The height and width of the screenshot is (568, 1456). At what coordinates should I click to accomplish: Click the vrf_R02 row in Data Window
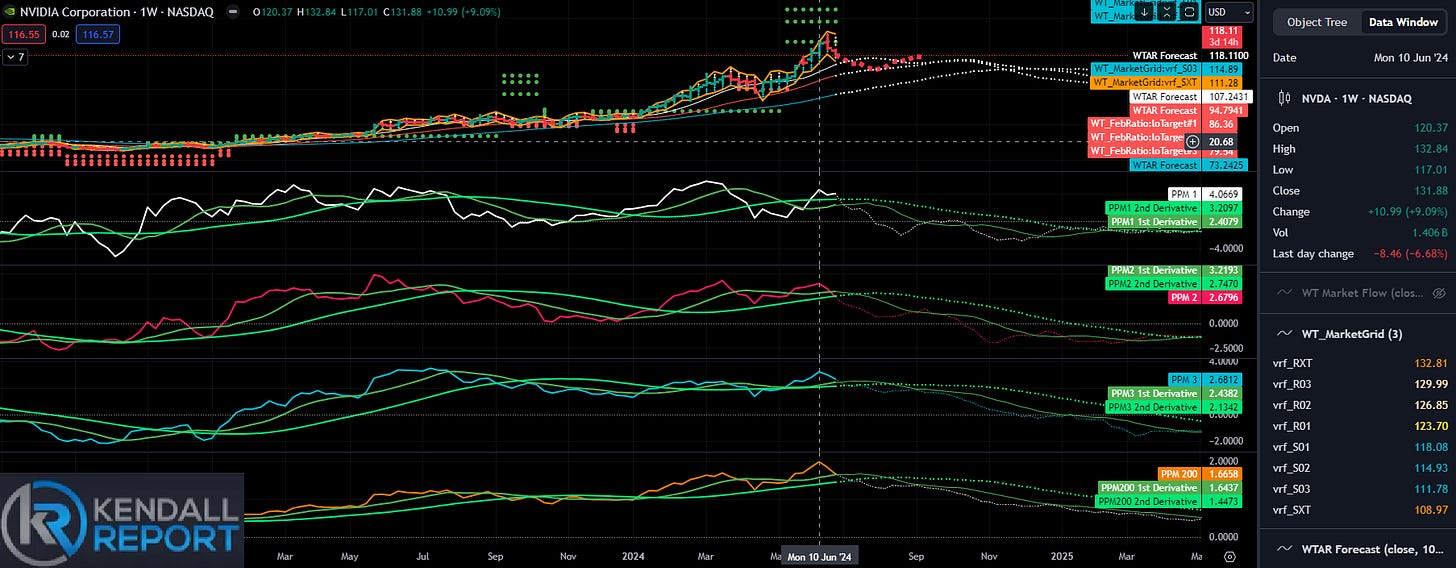1359,405
